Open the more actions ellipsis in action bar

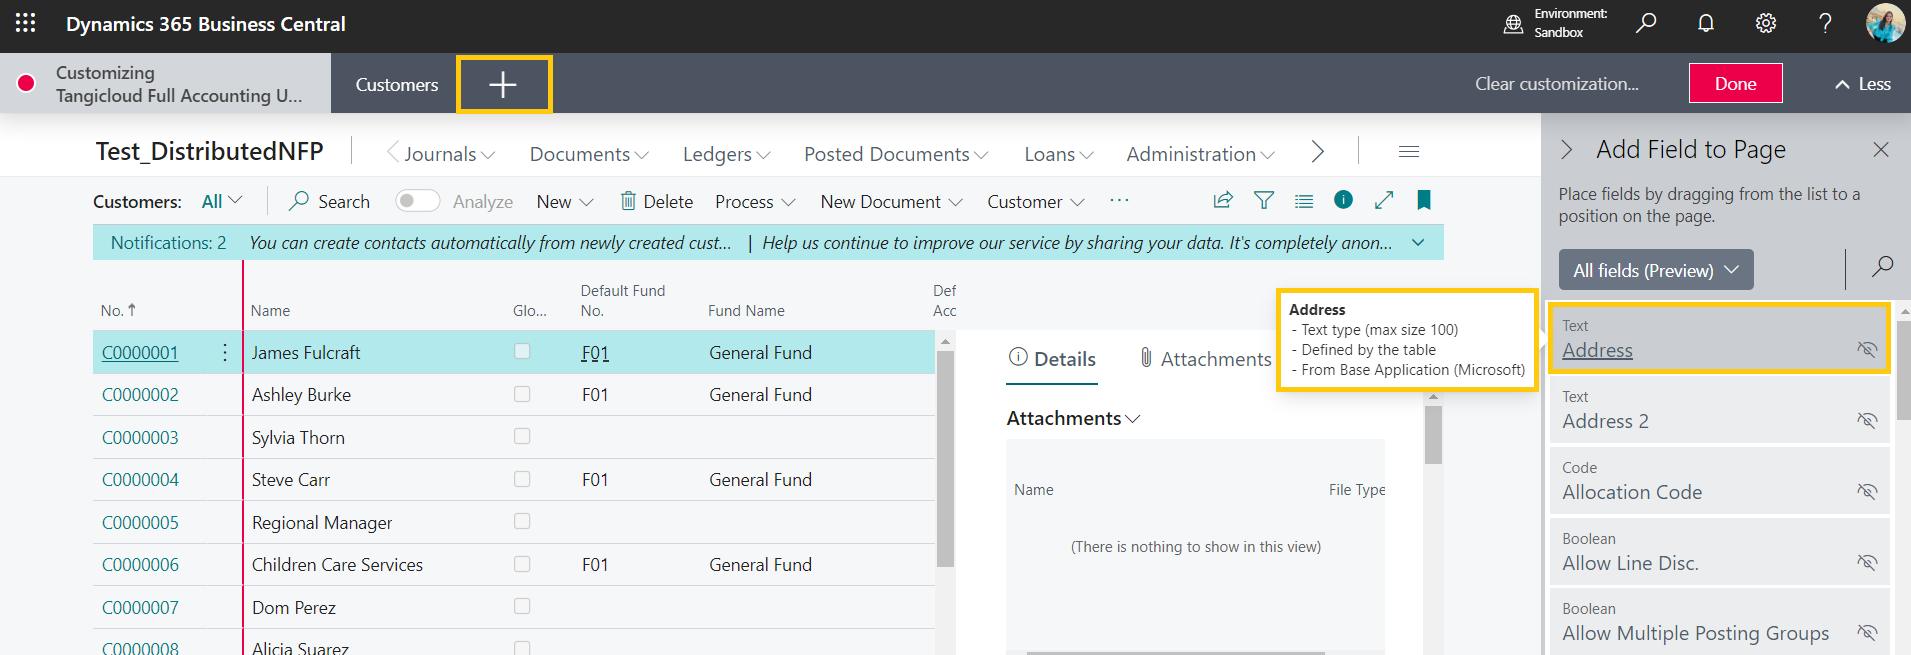point(1119,201)
